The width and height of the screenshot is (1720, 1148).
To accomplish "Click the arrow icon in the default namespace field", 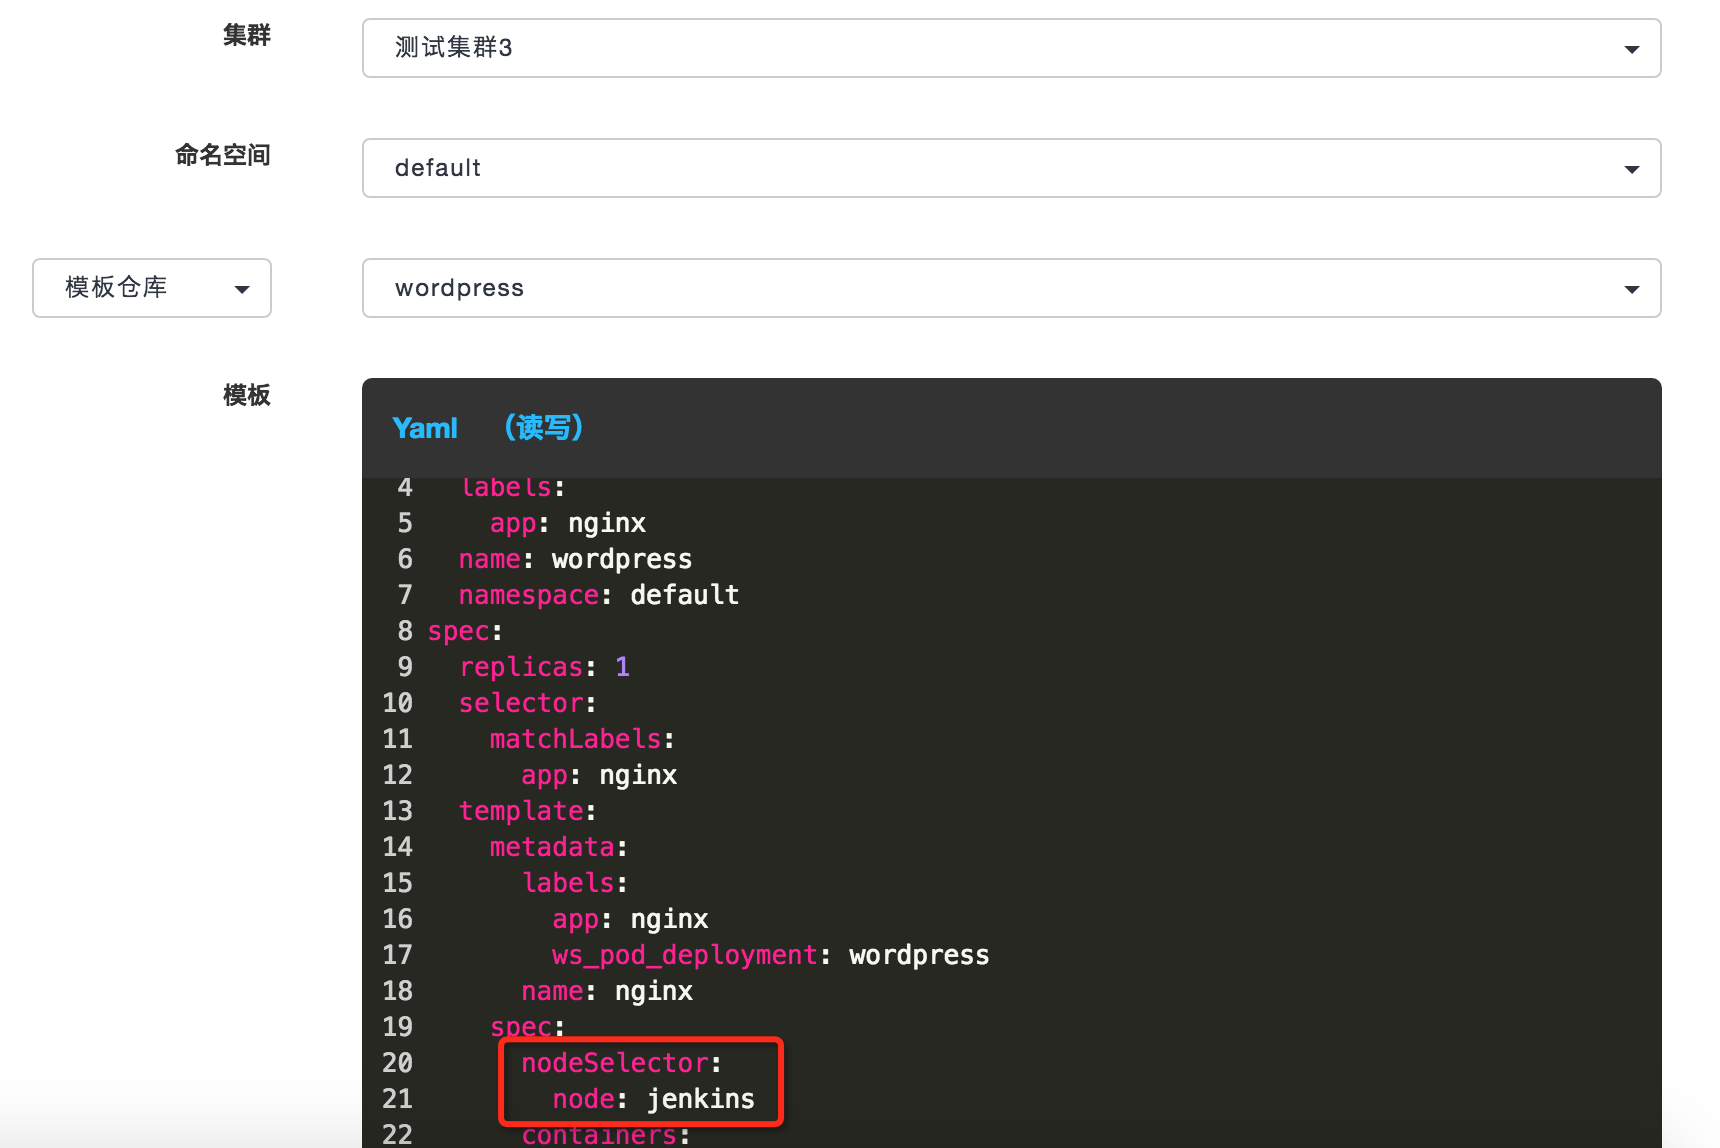I will click(1632, 168).
